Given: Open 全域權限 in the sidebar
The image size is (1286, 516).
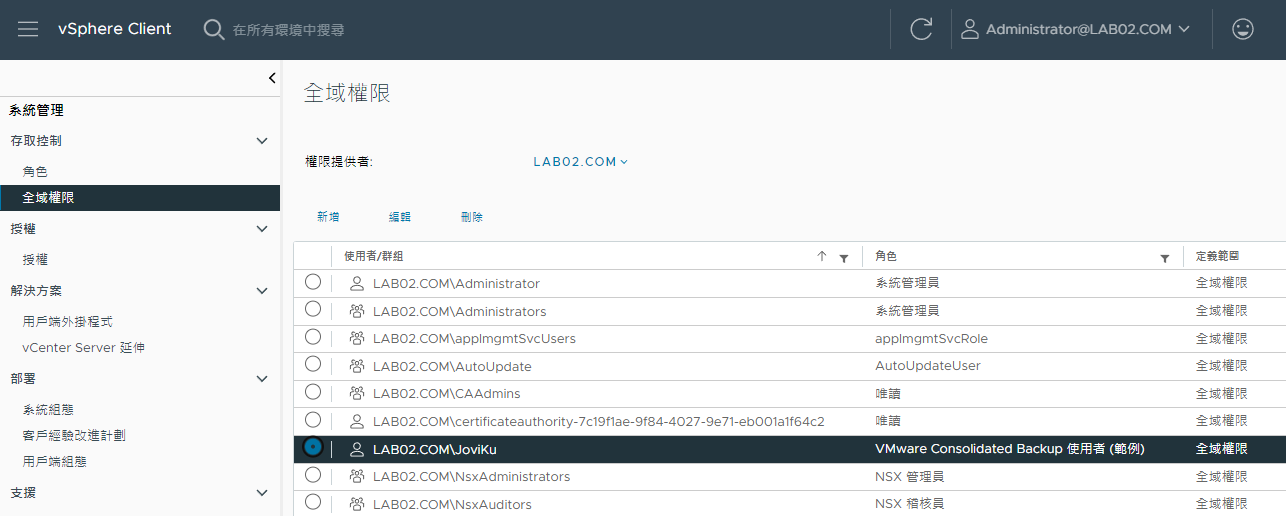Looking at the screenshot, I should click(x=140, y=198).
